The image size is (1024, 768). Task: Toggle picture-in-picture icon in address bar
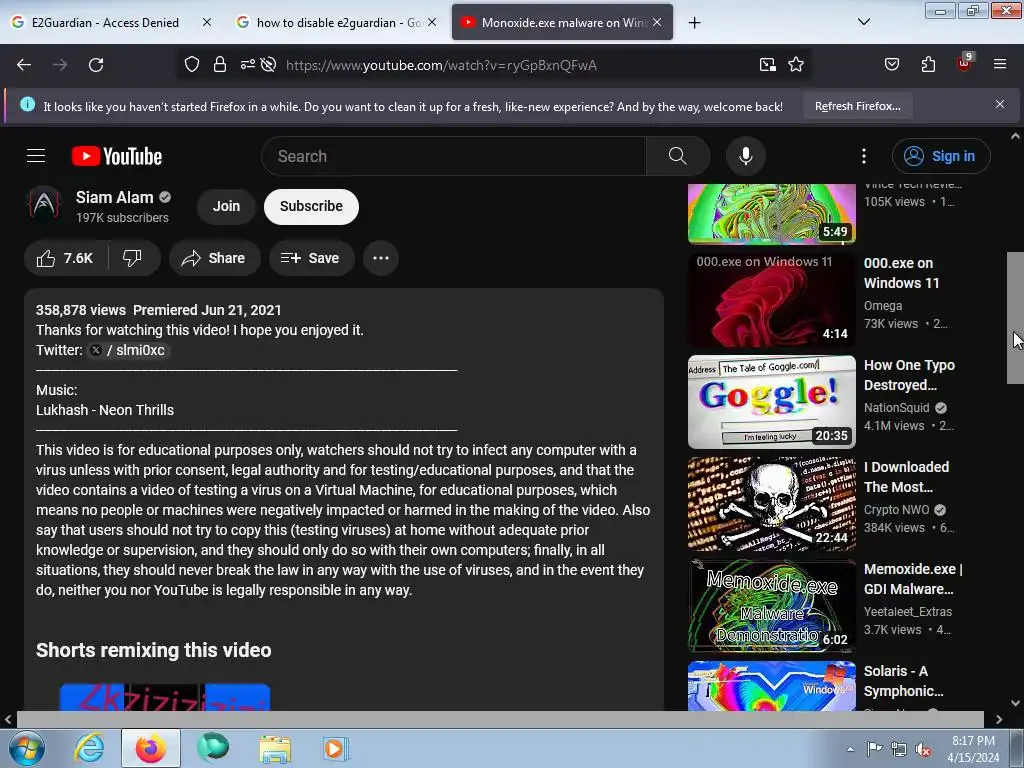tap(767, 65)
